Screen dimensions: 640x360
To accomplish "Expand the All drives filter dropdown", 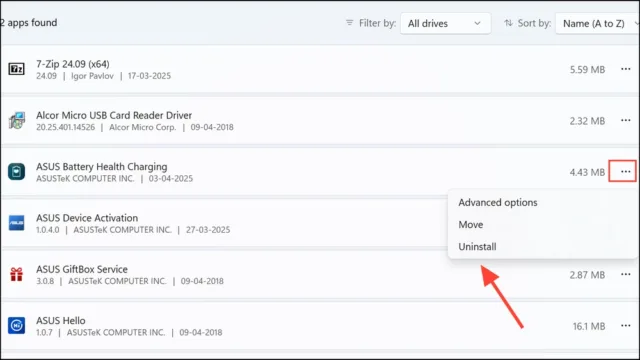I will click(445, 23).
